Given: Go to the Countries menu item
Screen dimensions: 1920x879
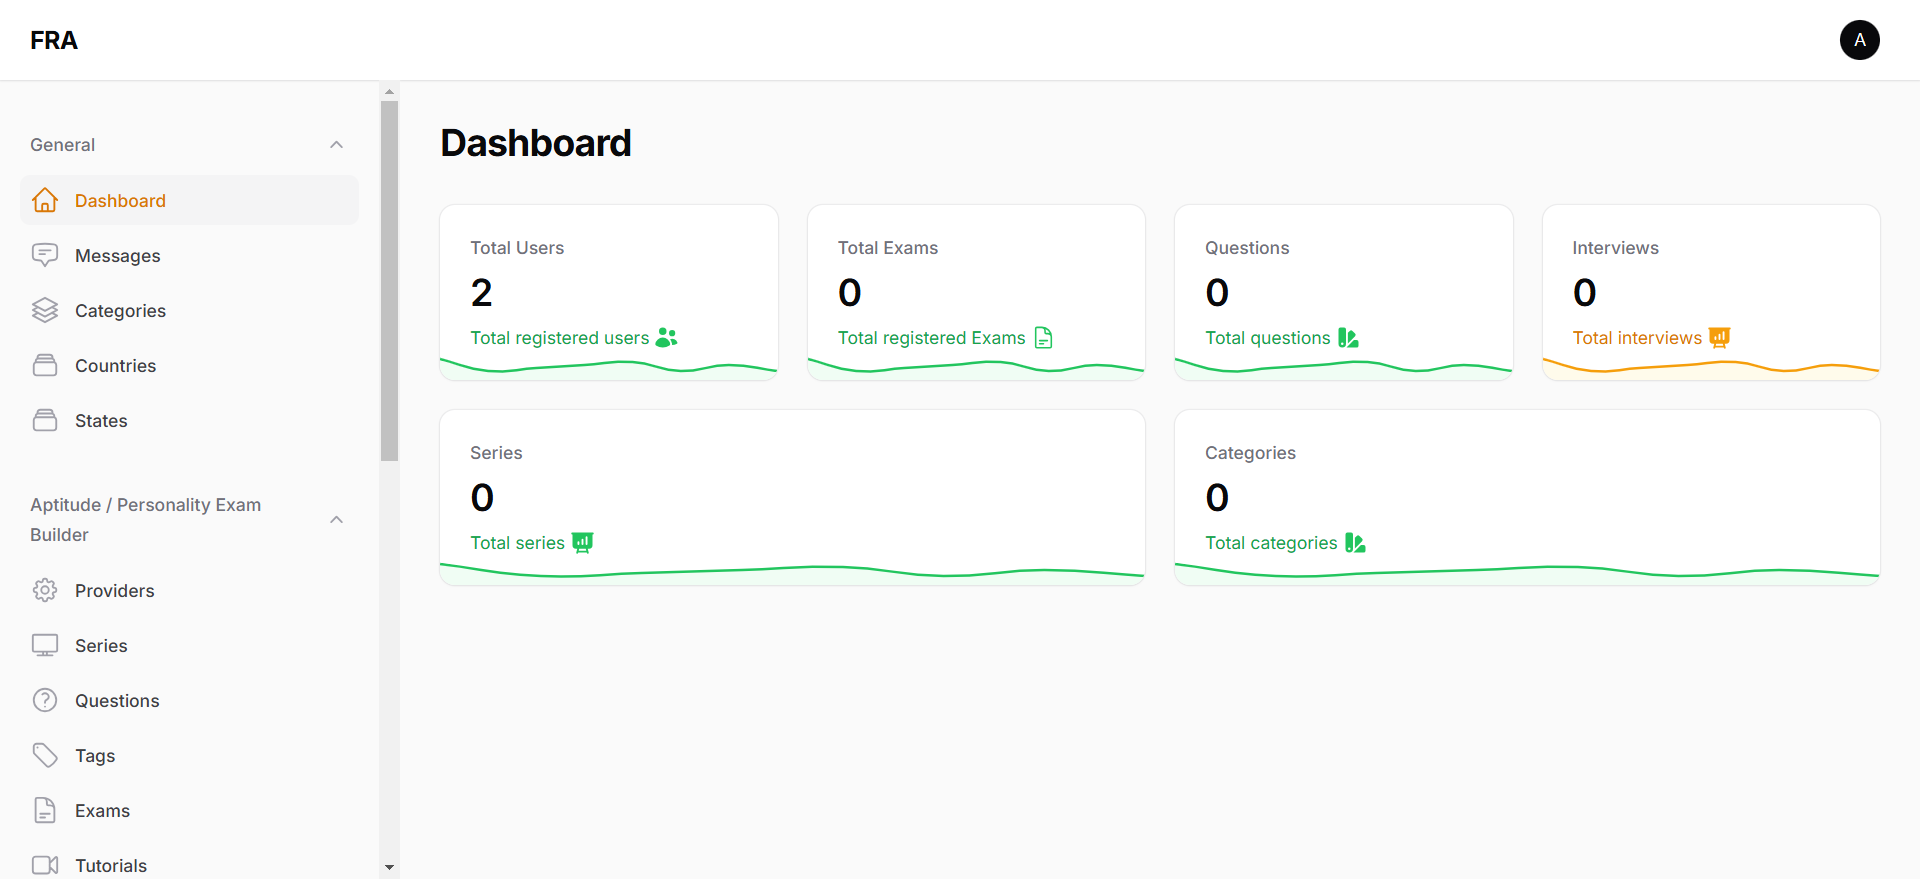Looking at the screenshot, I should coord(115,366).
